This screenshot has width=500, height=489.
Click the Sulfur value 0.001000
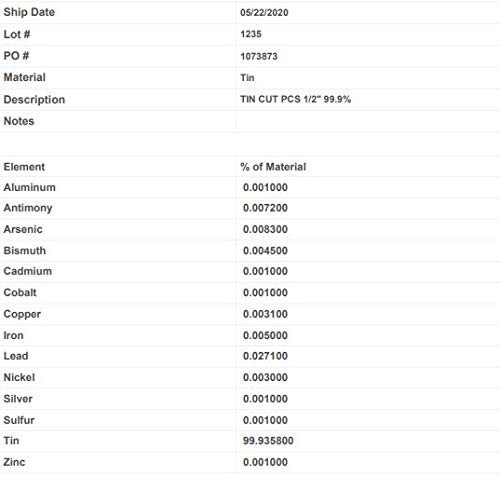[x=265, y=420]
